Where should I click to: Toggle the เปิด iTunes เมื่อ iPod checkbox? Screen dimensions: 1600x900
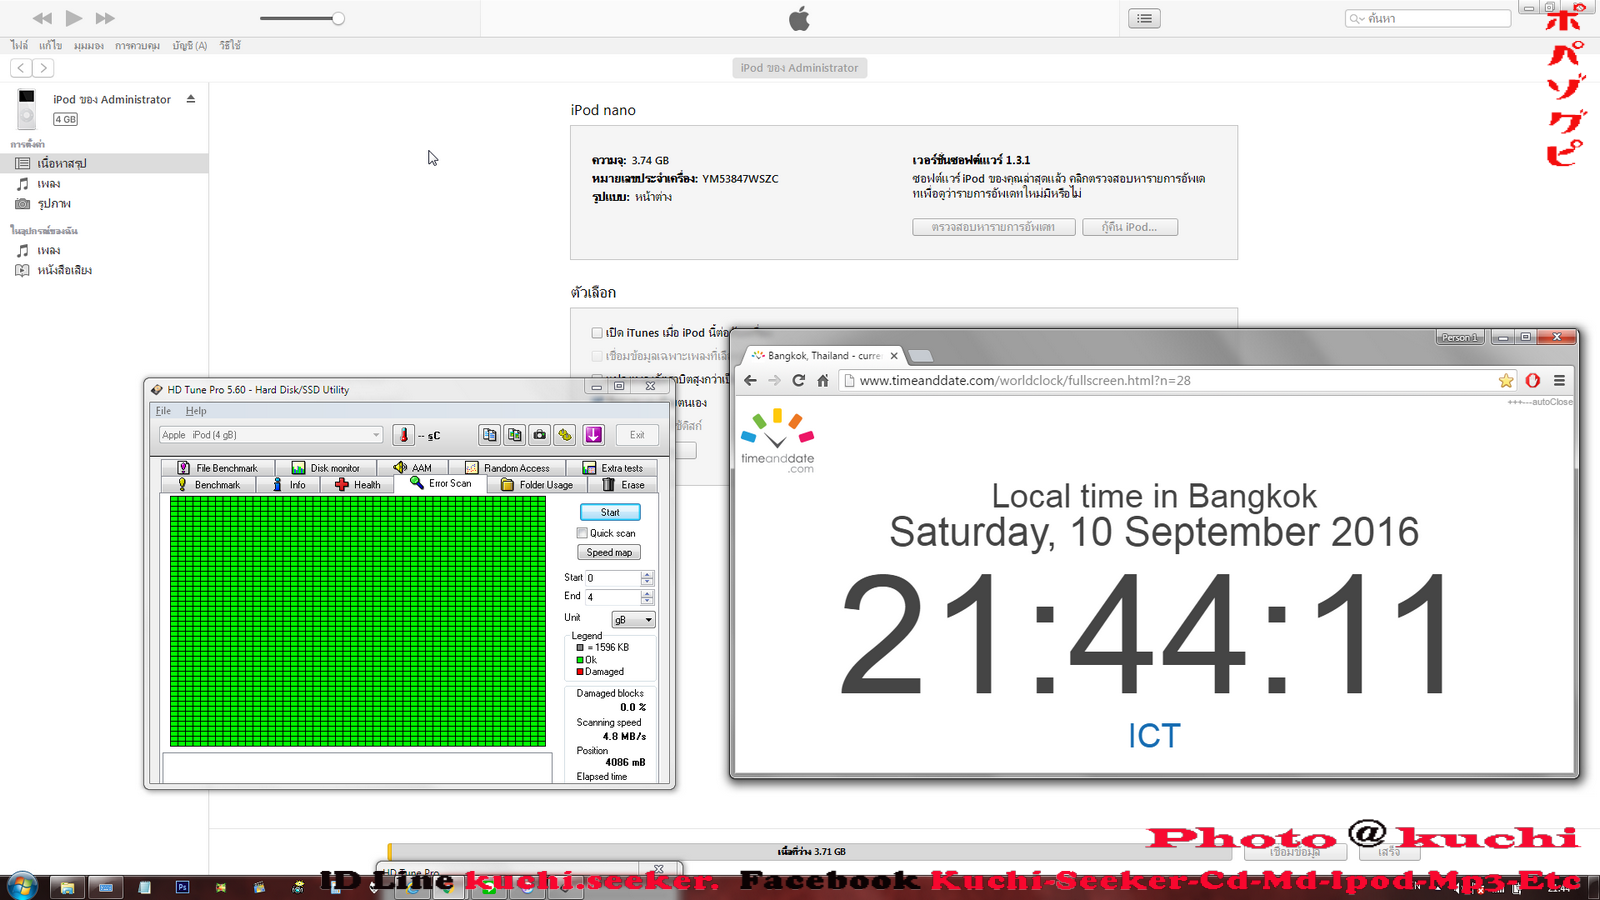(597, 333)
